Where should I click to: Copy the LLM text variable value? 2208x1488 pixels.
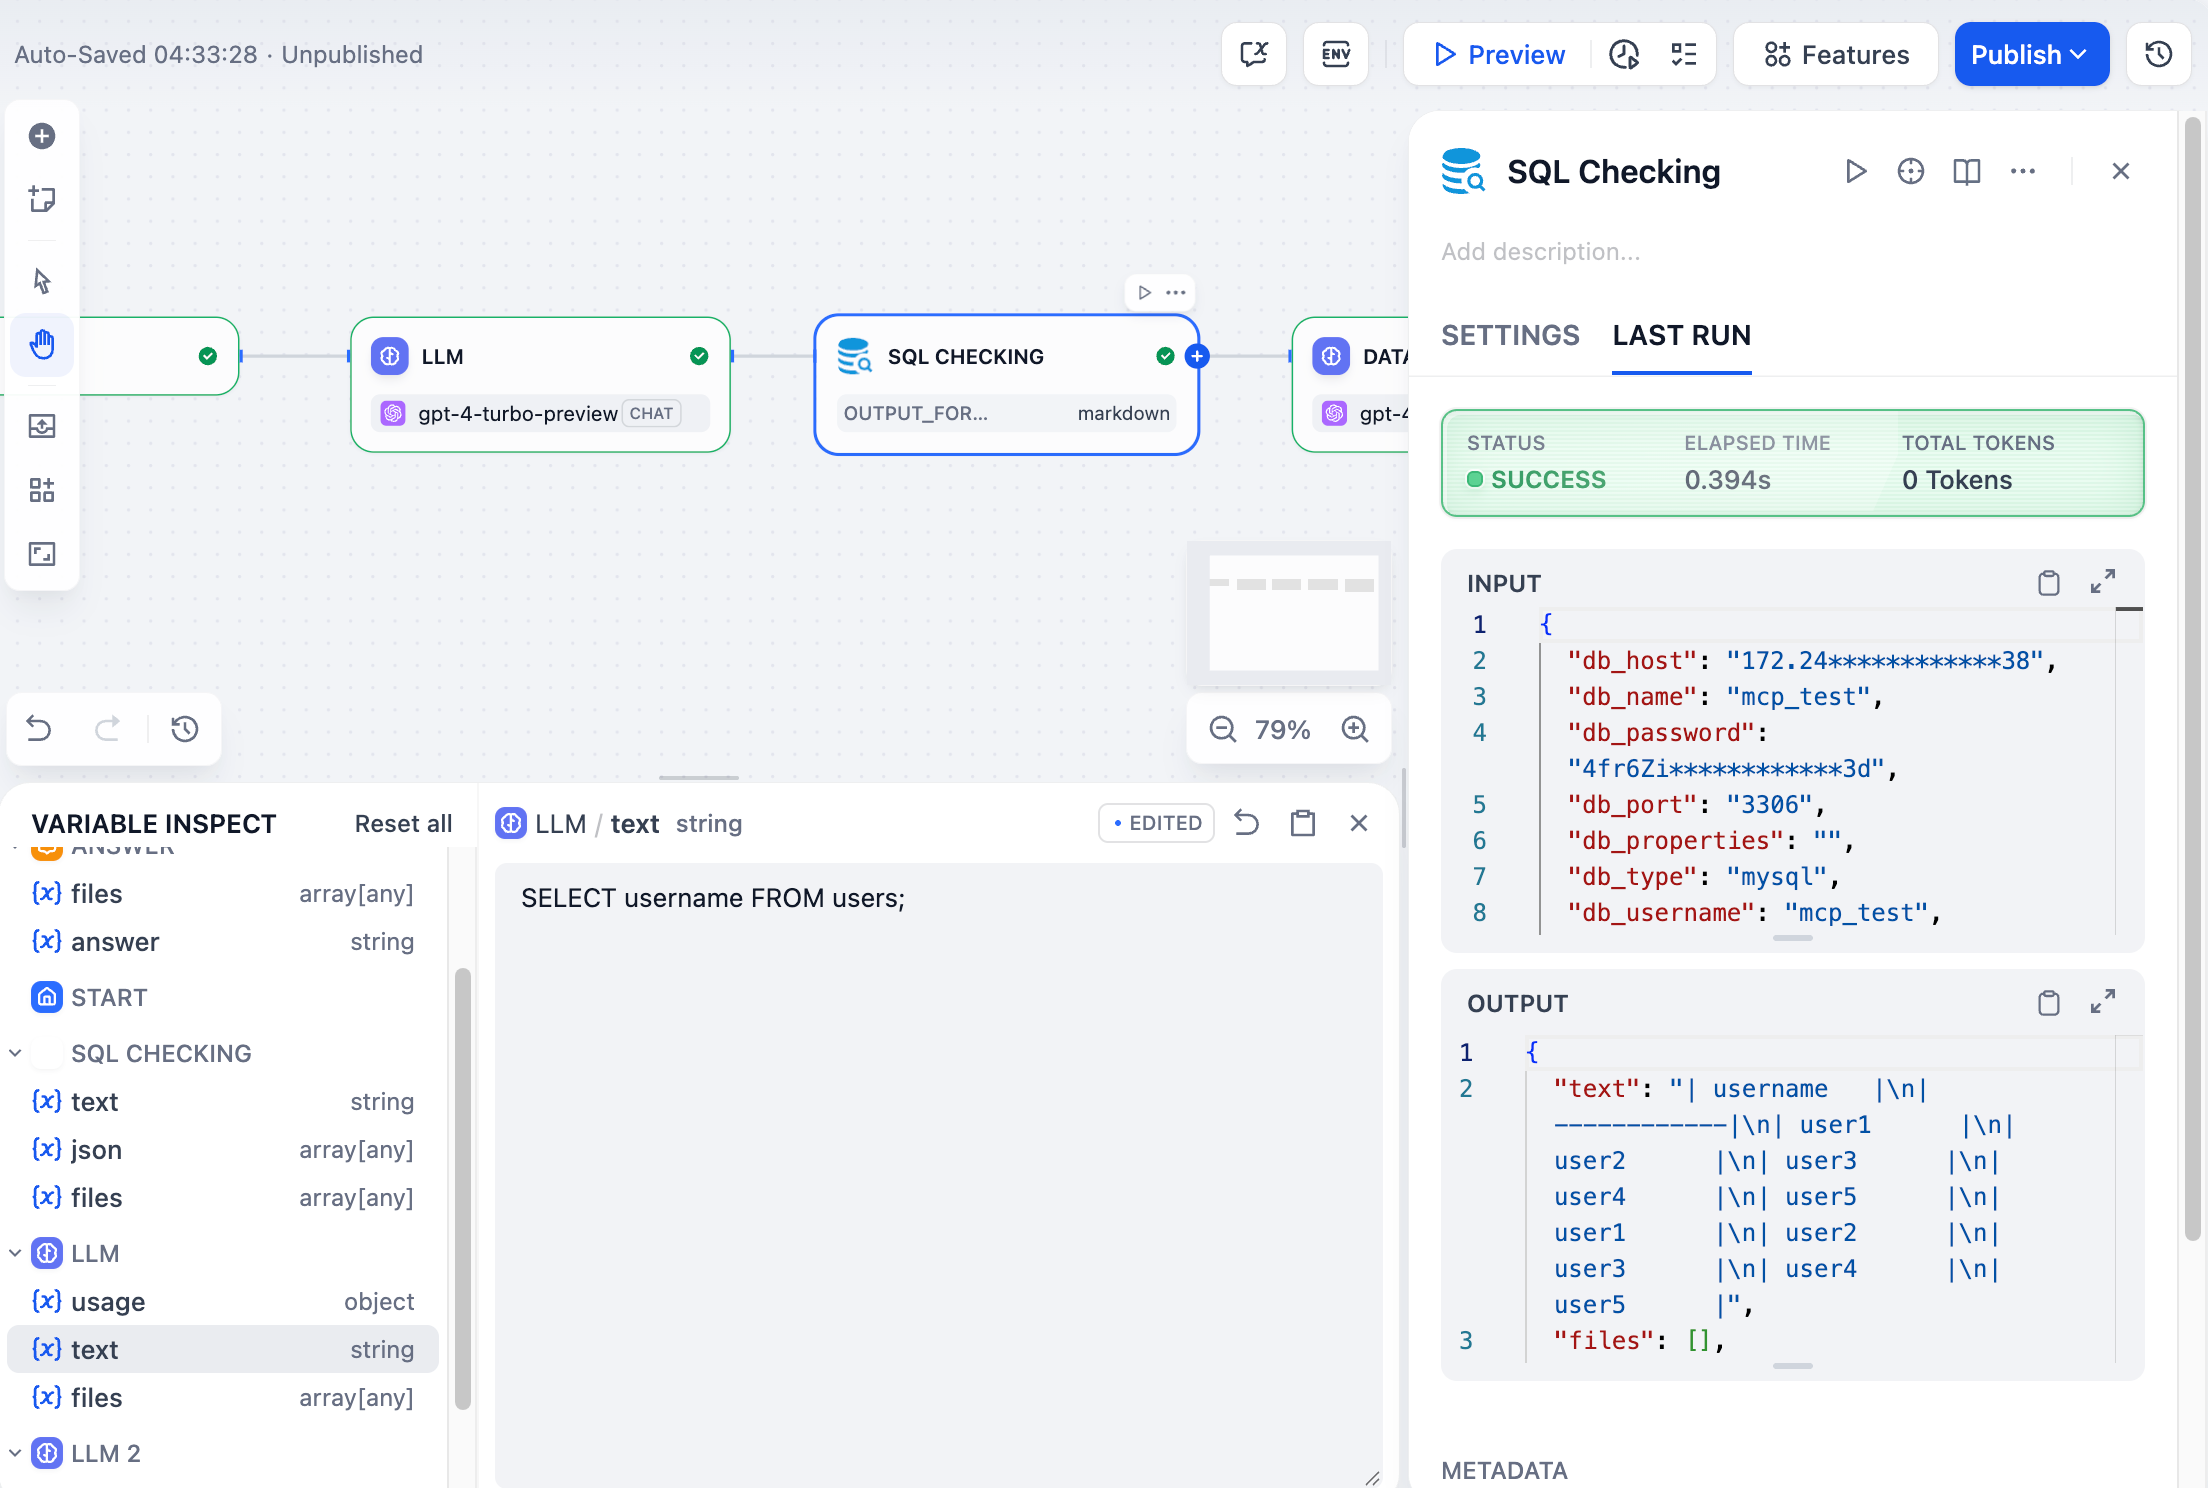click(1302, 823)
